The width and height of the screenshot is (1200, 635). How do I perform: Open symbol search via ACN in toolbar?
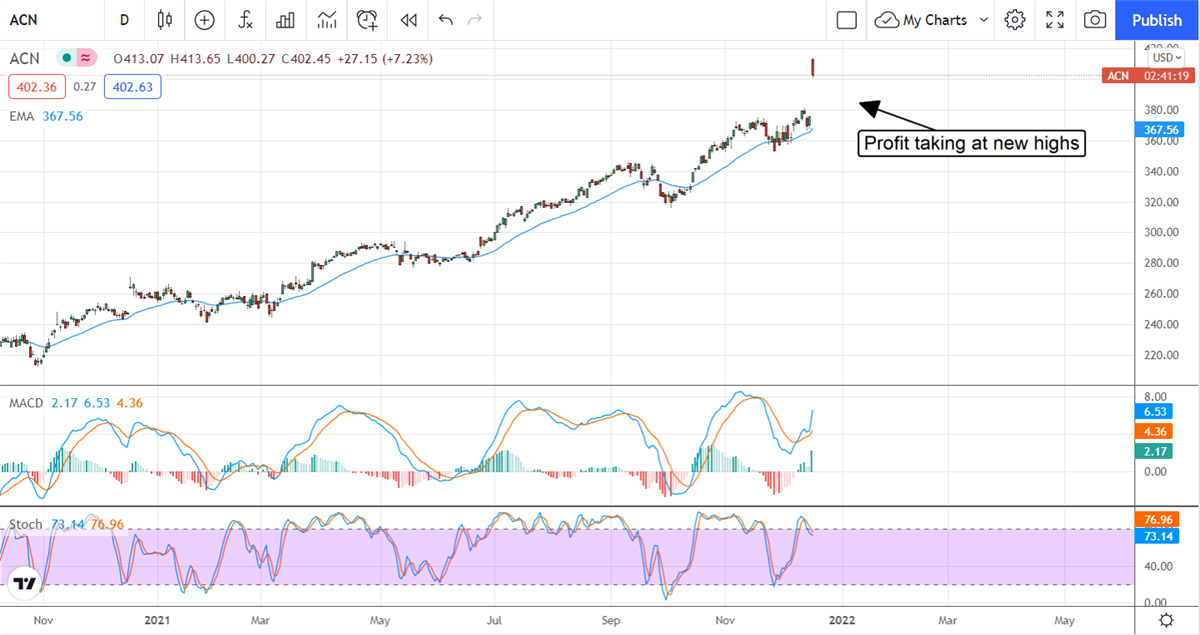[25, 19]
